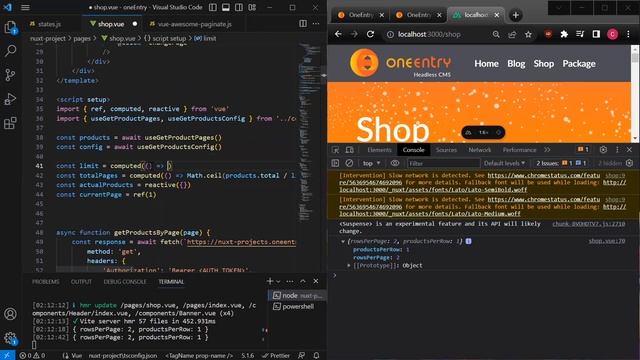Open the VS Code Explorer view
This screenshot has height=360, width=640.
(x=10, y=27)
